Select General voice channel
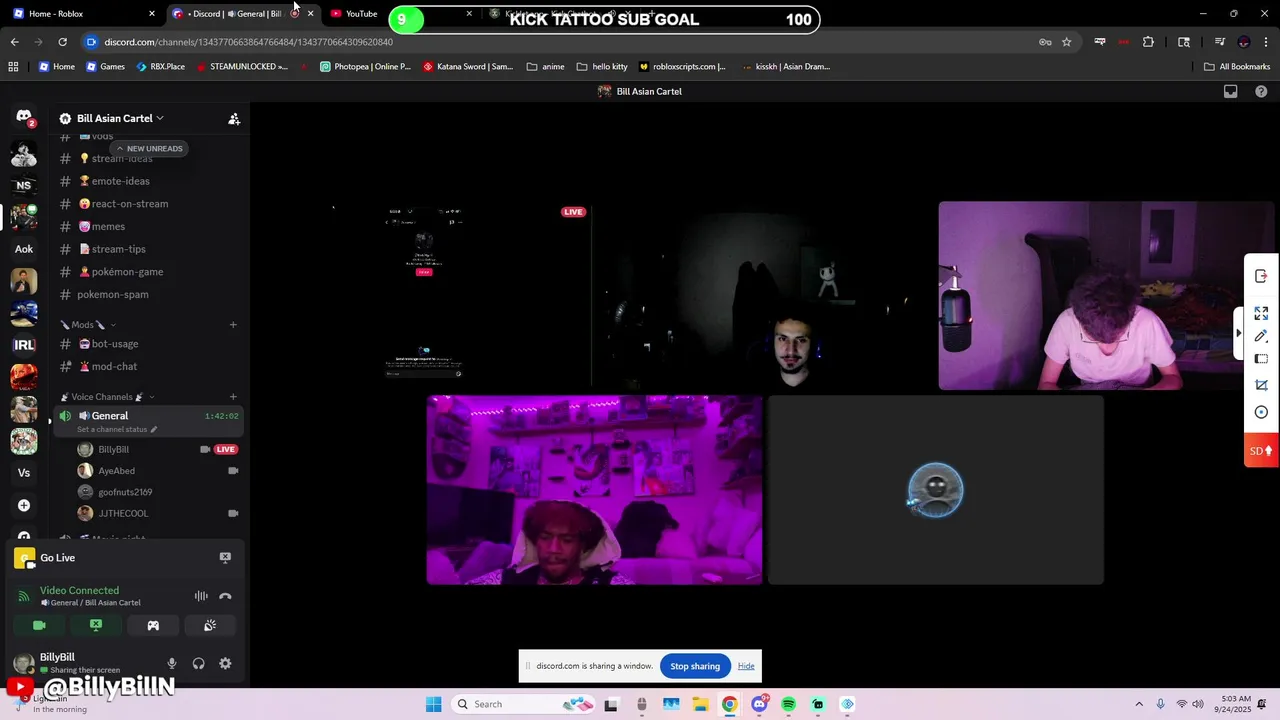This screenshot has height=720, width=1280. [148, 420]
